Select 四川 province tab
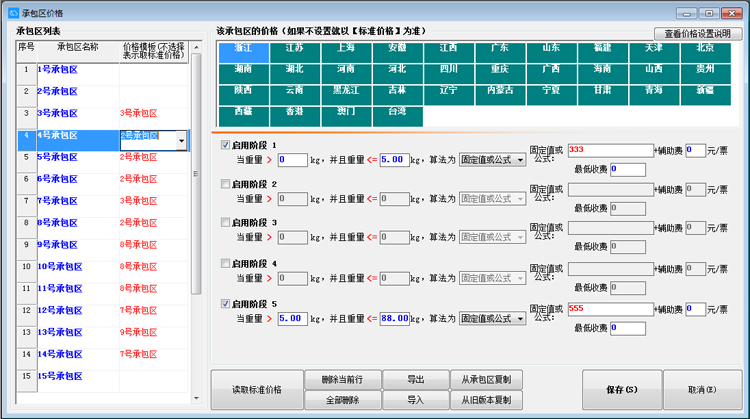750x419 pixels. [449, 74]
